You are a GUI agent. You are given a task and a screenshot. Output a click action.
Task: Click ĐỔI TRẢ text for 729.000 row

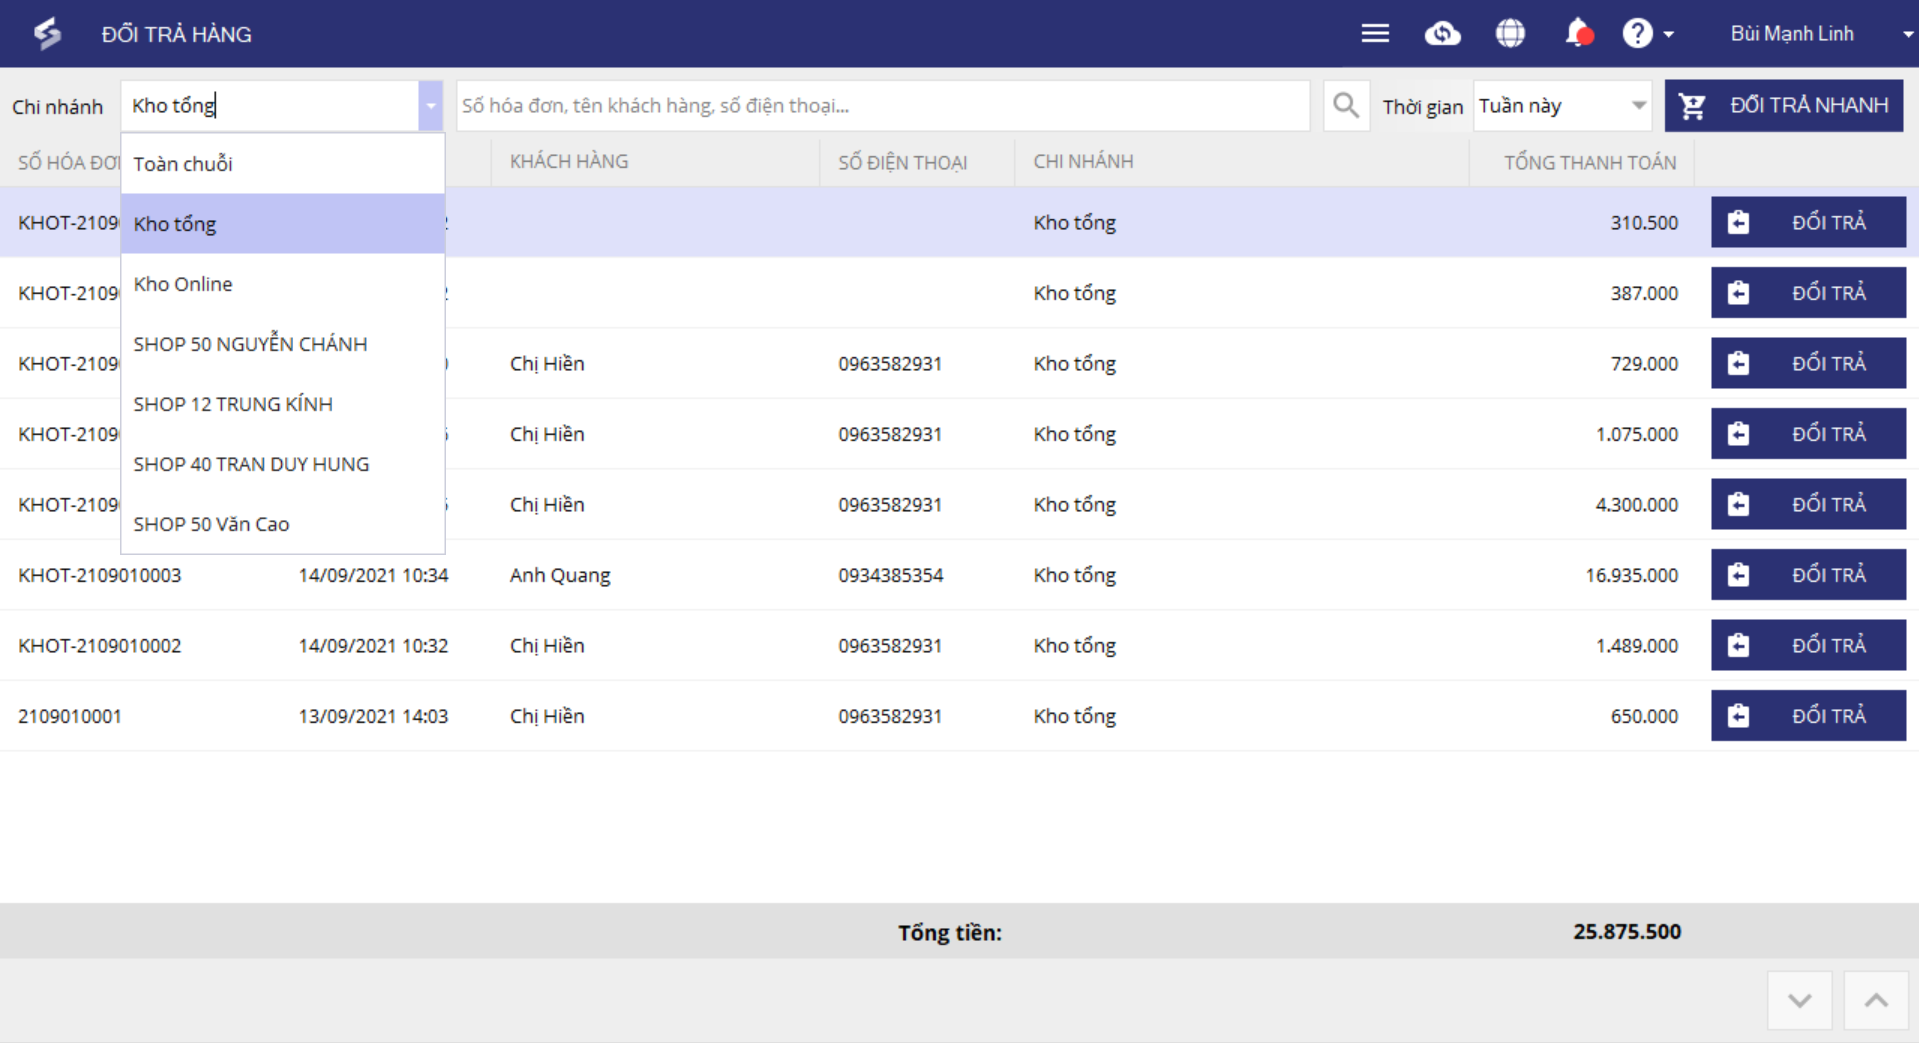(1829, 363)
